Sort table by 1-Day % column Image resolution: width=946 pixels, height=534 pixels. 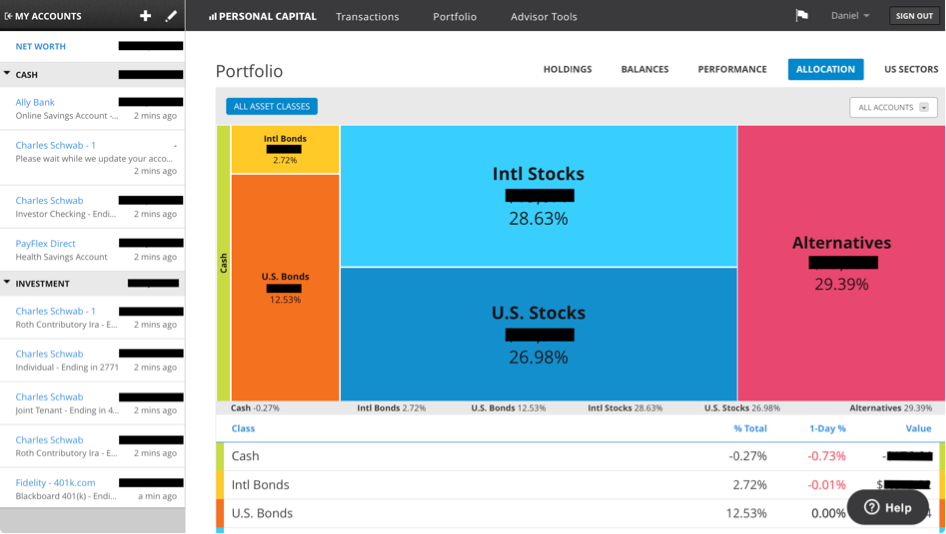827,428
